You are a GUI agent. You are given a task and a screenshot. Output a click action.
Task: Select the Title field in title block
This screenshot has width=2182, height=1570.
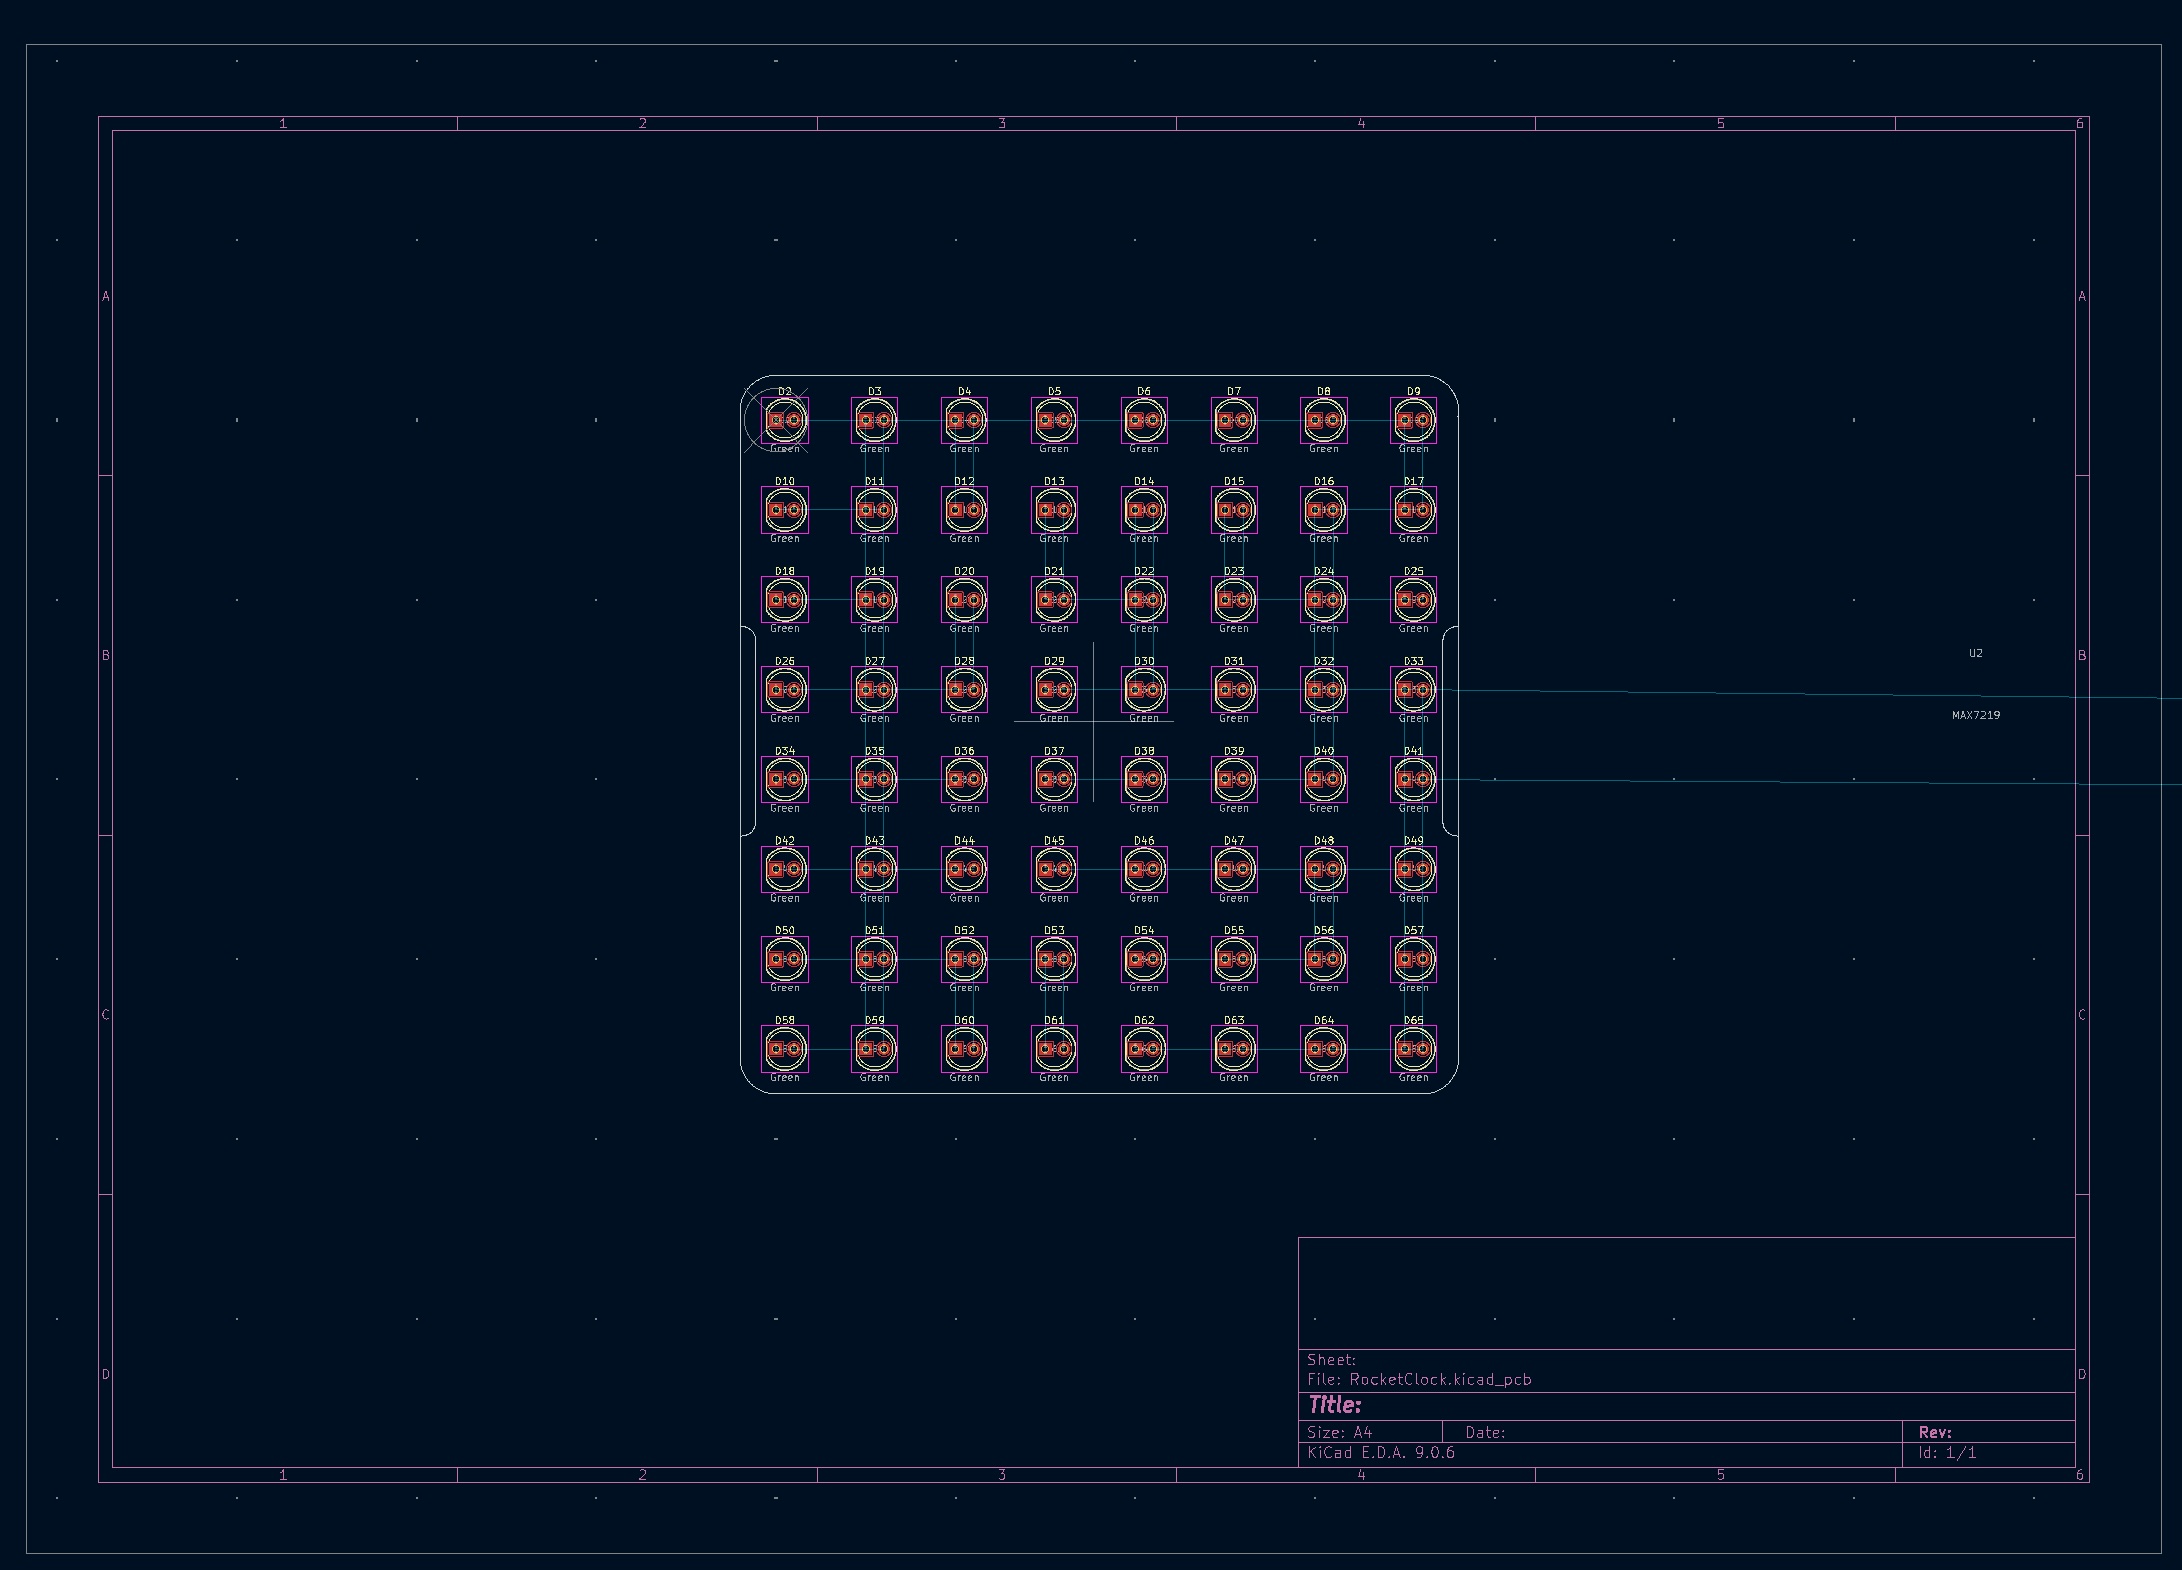(1335, 1405)
